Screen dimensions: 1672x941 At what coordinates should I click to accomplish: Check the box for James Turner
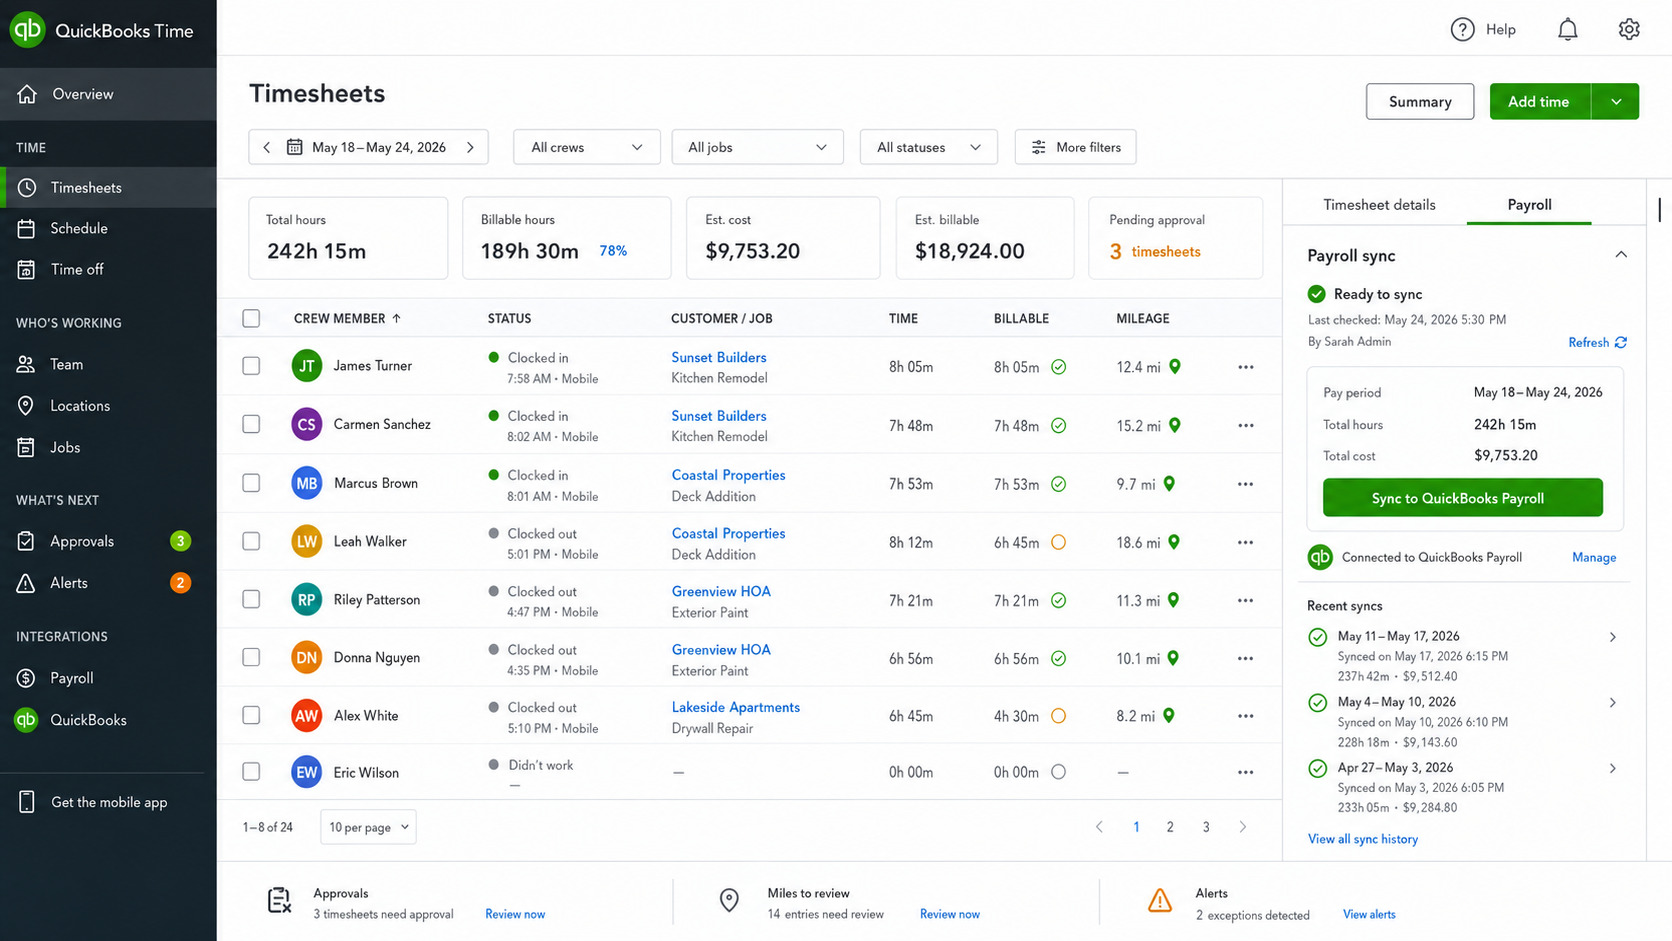[251, 366]
